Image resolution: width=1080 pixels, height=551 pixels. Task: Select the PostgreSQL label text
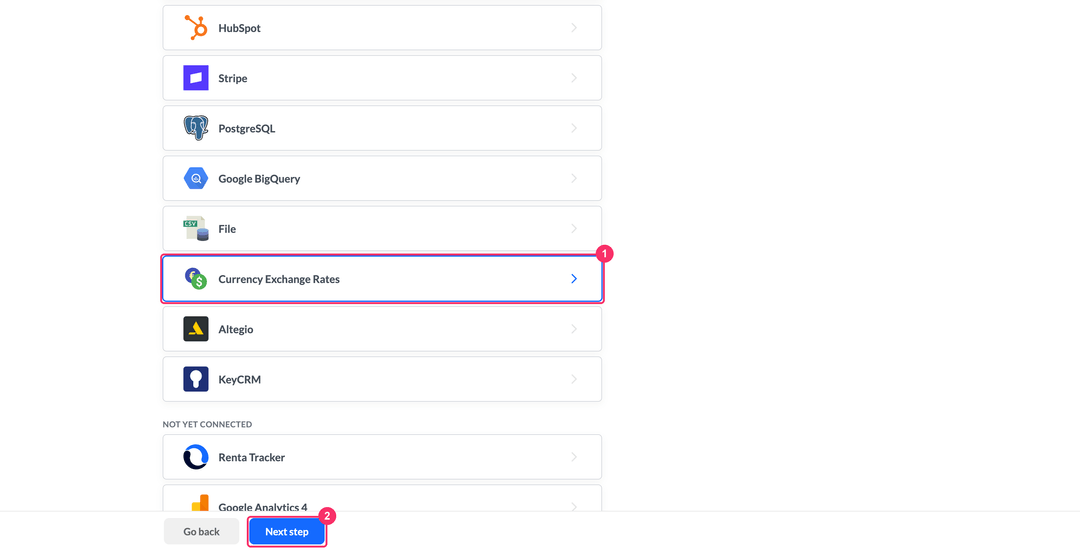[x=247, y=129]
